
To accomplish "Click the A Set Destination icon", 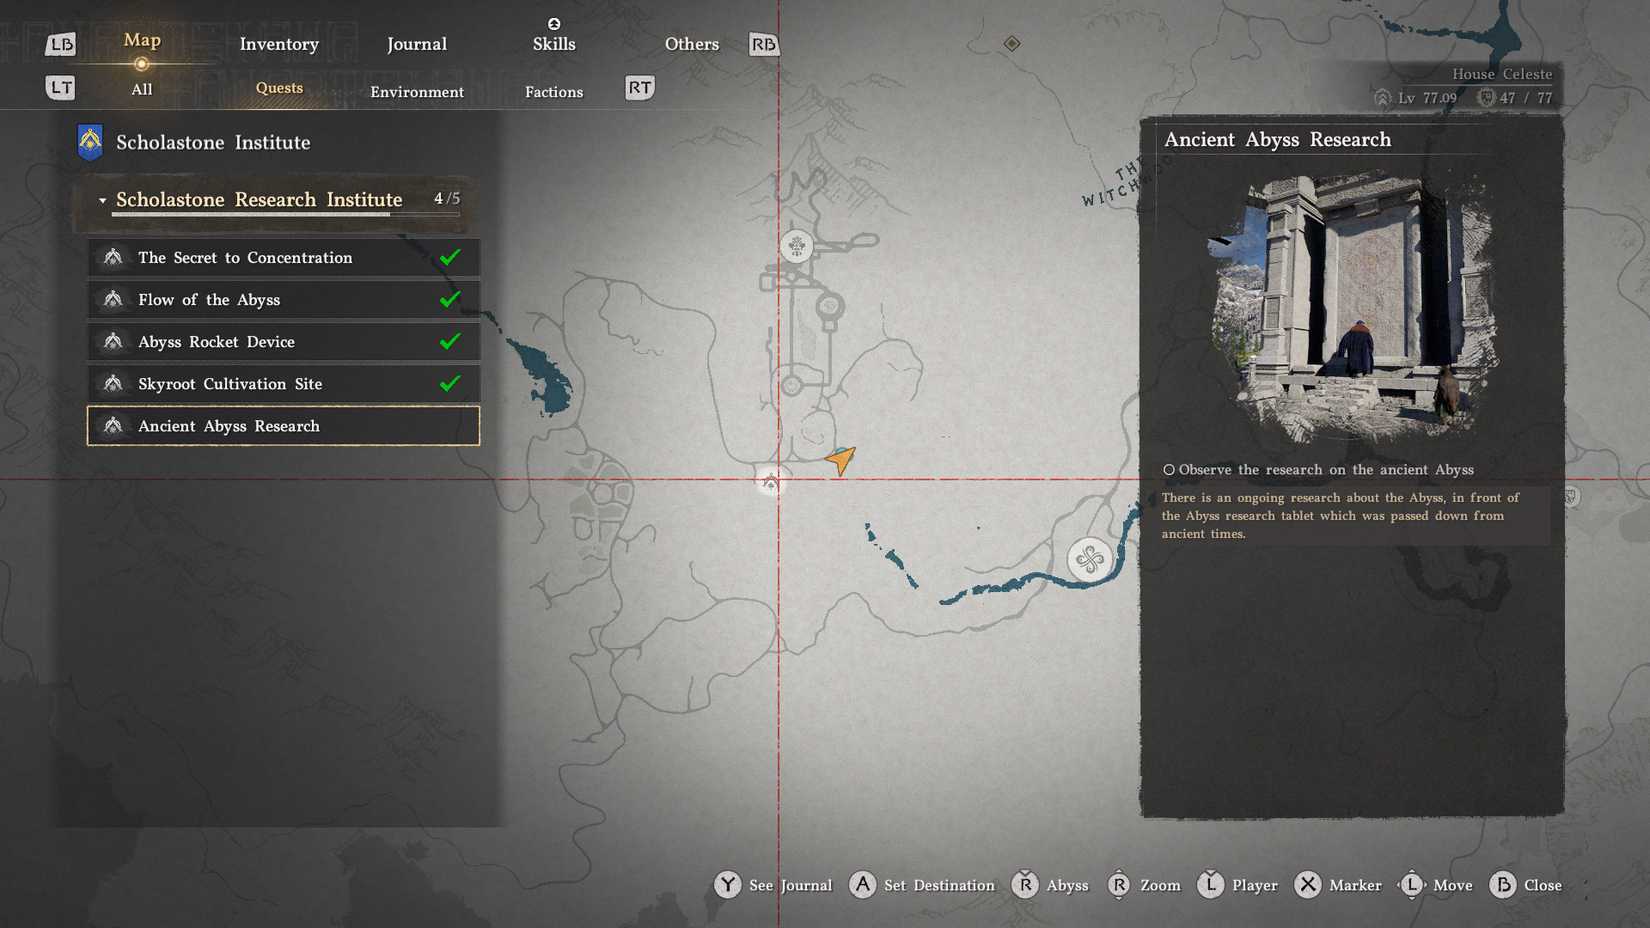I will pos(862,885).
